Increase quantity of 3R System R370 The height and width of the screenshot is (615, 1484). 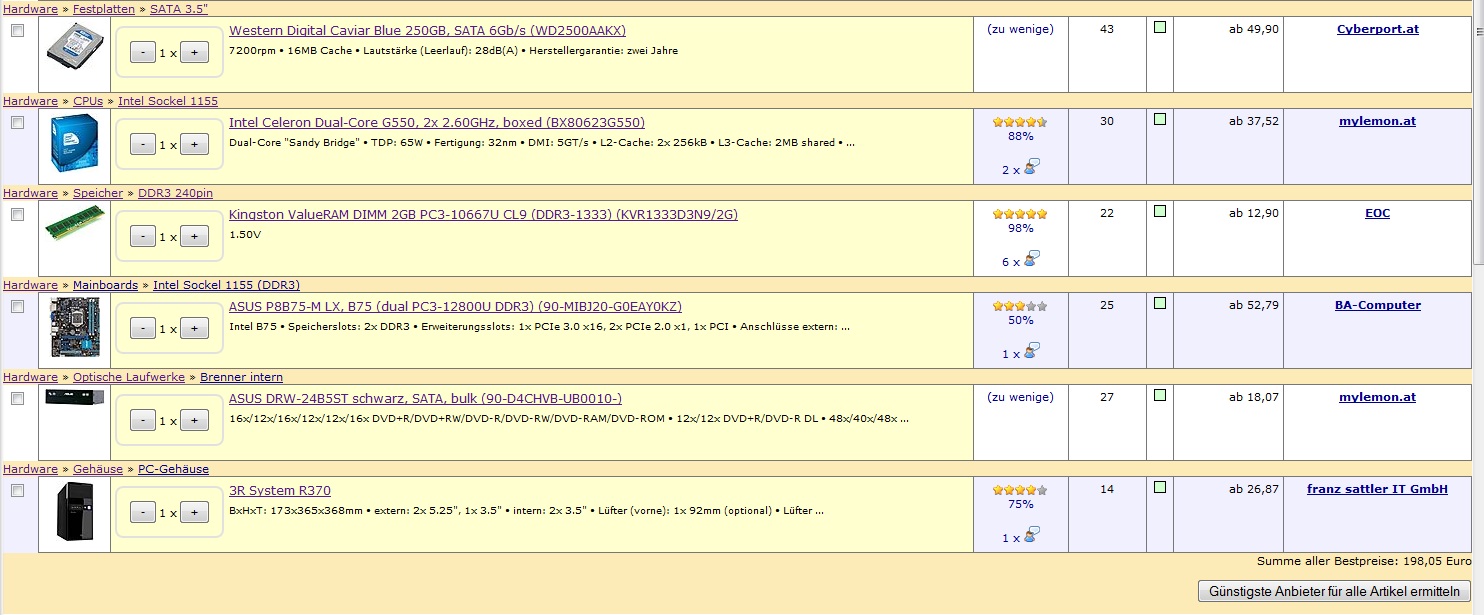click(x=194, y=512)
